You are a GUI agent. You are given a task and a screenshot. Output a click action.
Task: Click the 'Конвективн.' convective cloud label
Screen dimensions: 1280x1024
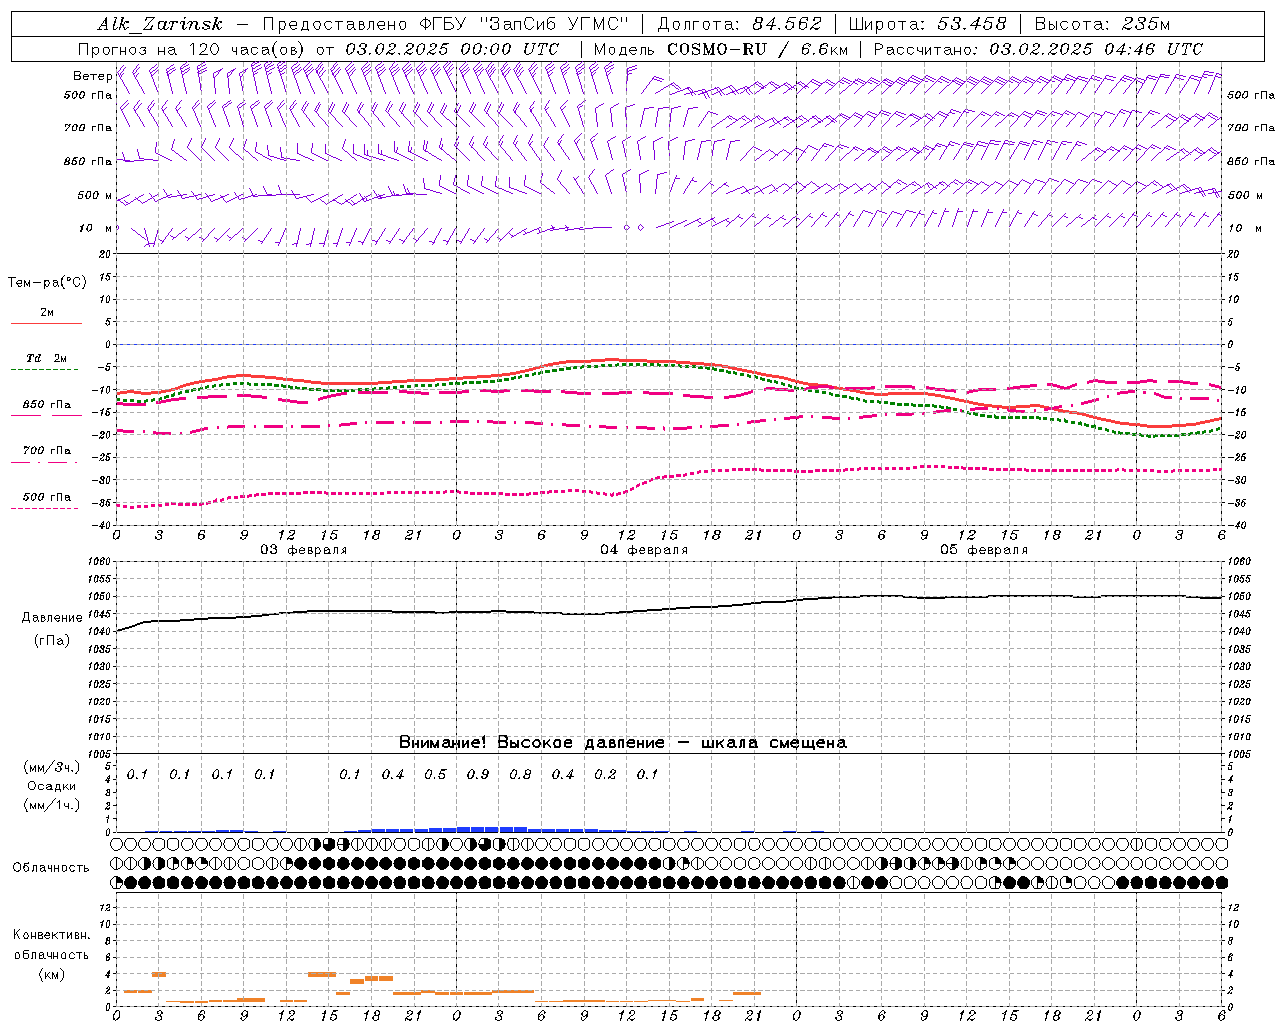click(x=51, y=935)
